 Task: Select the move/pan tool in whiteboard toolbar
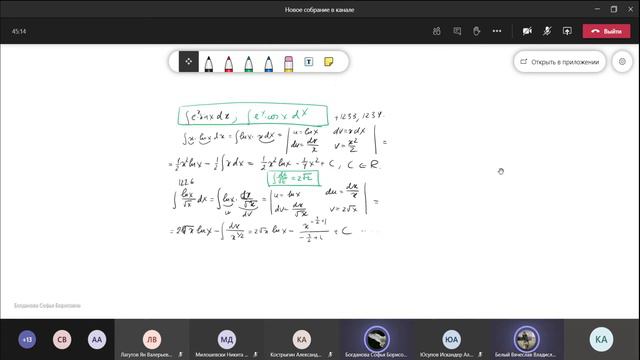pyautogui.click(x=189, y=62)
